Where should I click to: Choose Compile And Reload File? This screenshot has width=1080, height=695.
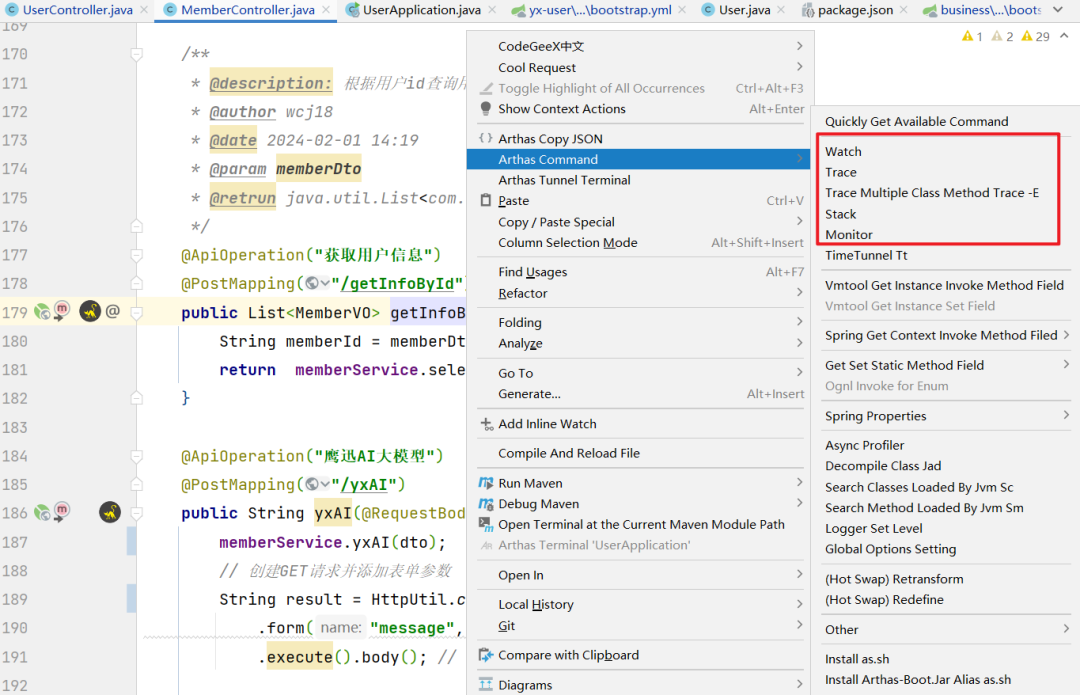[x=569, y=453]
